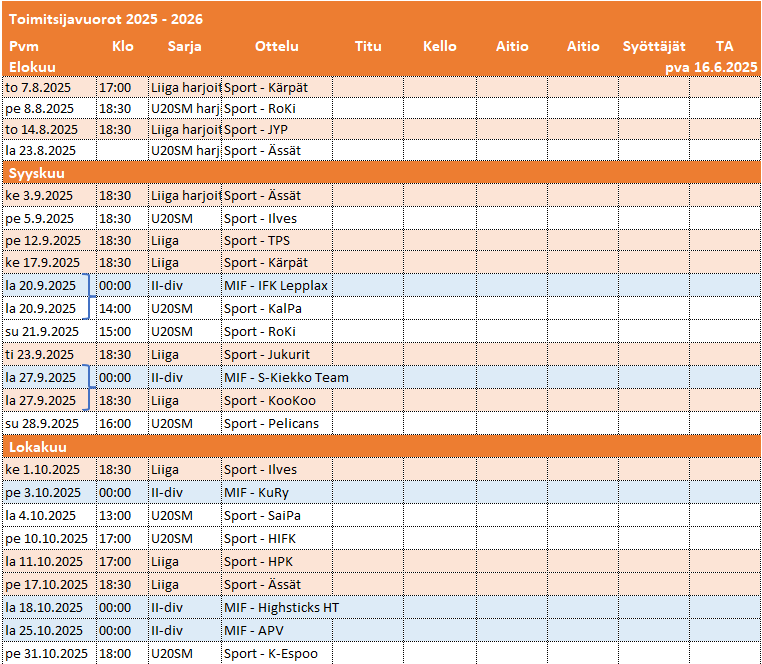Image resolution: width=762 pixels, height=664 pixels.
Task: Select match cell 'Sport - Ässät' on 3.9.2025
Action: (x=277, y=195)
